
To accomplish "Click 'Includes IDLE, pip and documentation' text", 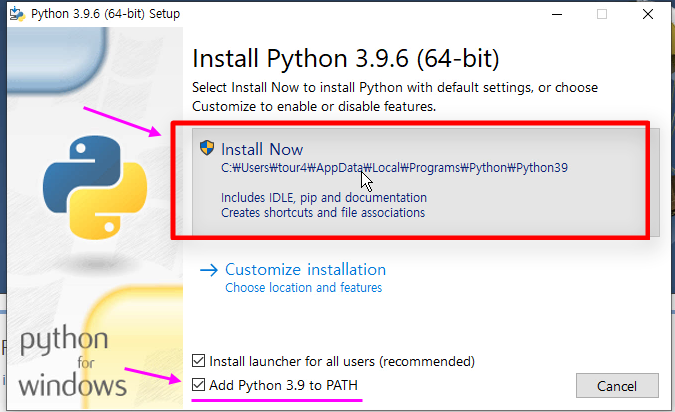I will pos(324,198).
